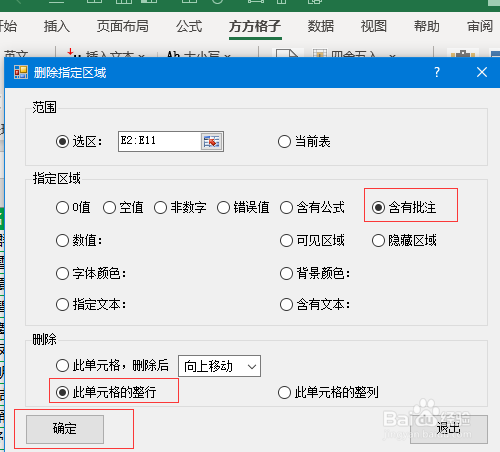The width and height of the screenshot is (500, 452).
Task: Open the 向上移动 dropdown
Action: tap(219, 366)
